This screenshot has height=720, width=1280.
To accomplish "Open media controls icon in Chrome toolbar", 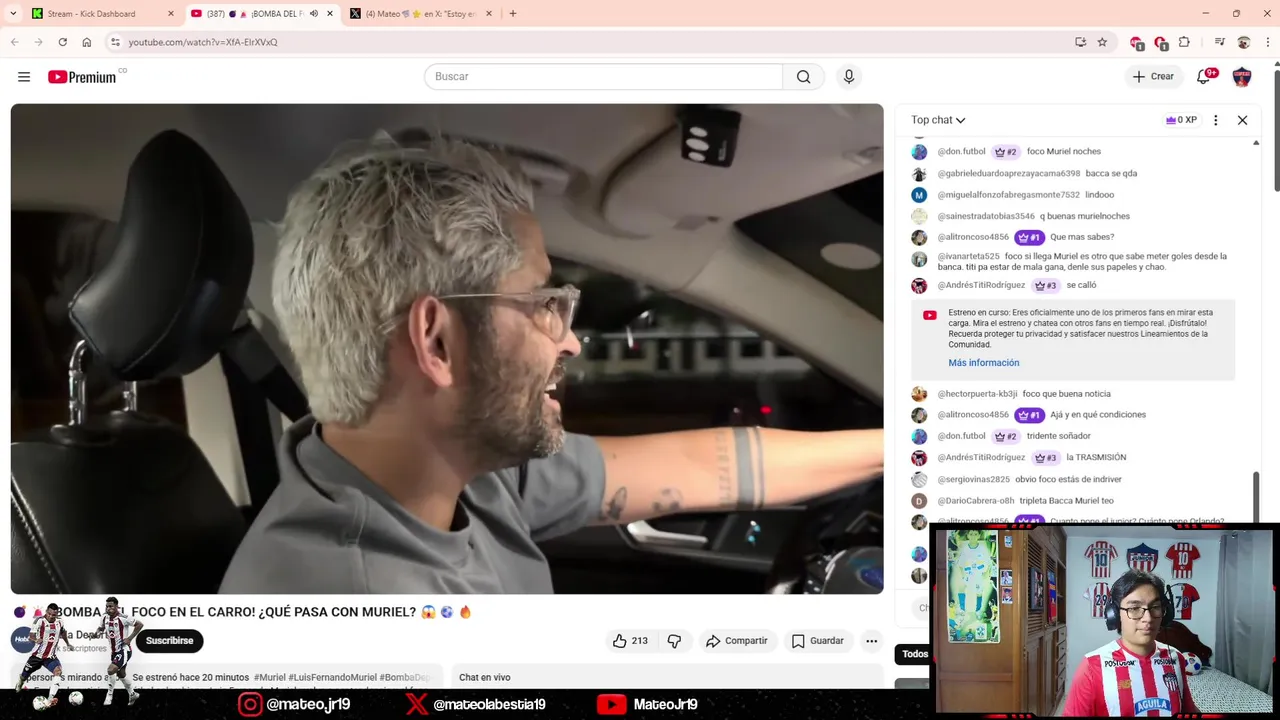I will tap(1219, 42).
